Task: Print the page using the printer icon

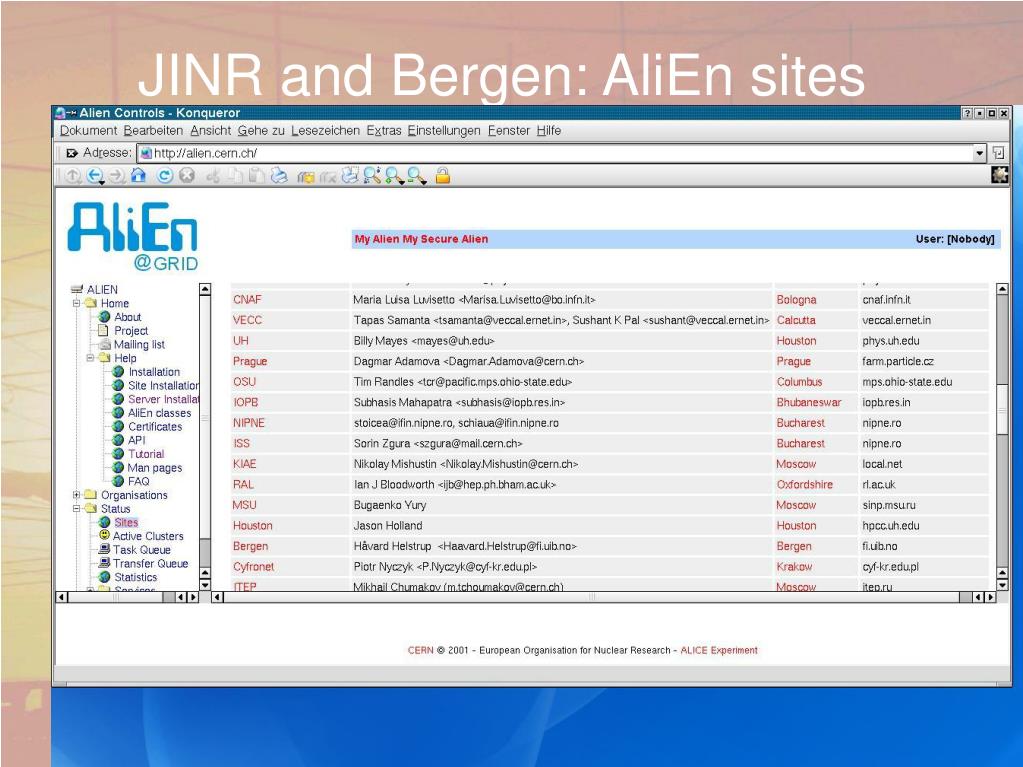Action: click(279, 175)
